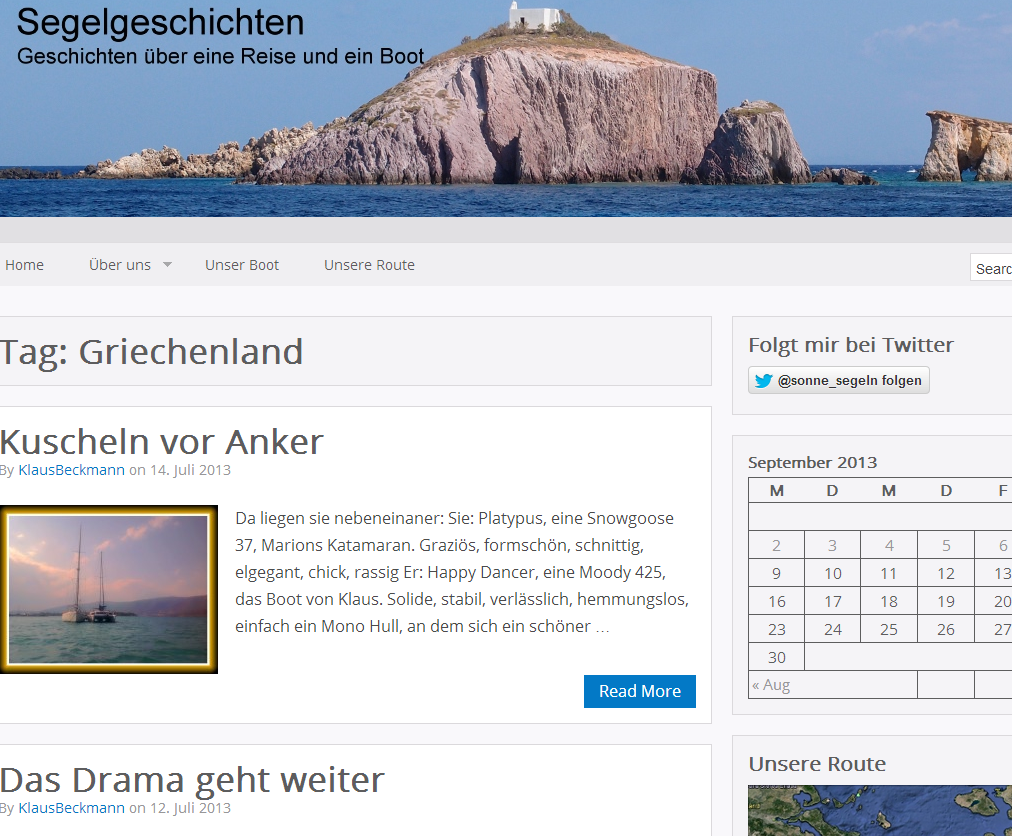Open the Home menu item

pyautogui.click(x=25, y=265)
